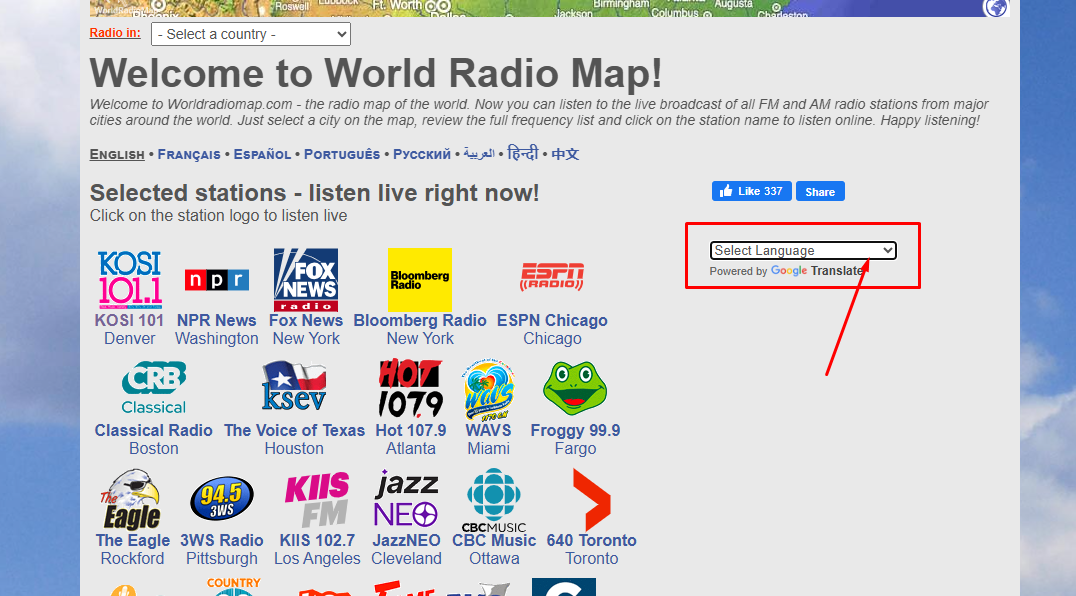The width and height of the screenshot is (1076, 596).
Task: Click the KIIS FM pink logo
Action: coord(317,499)
